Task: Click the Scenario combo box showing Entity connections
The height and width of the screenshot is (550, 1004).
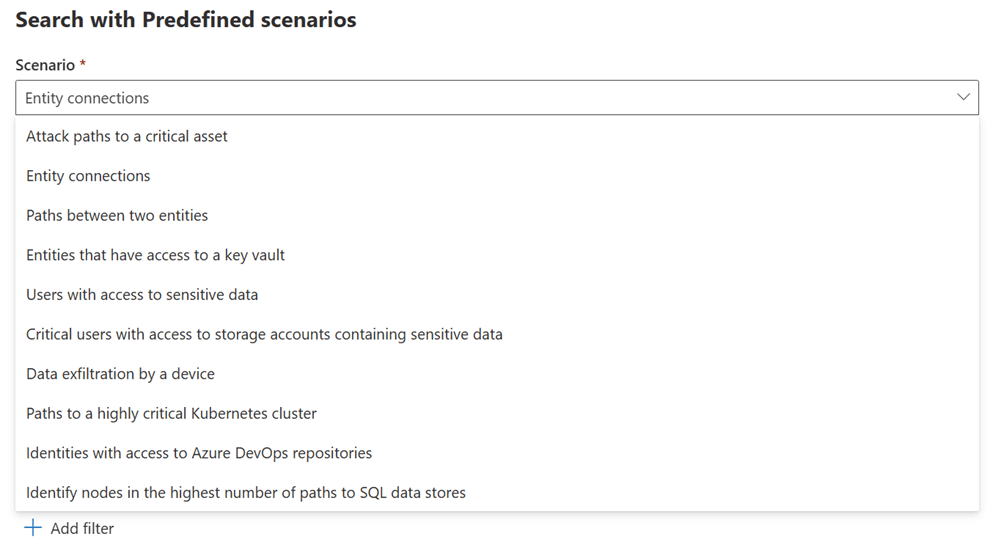Action: click(x=480, y=98)
